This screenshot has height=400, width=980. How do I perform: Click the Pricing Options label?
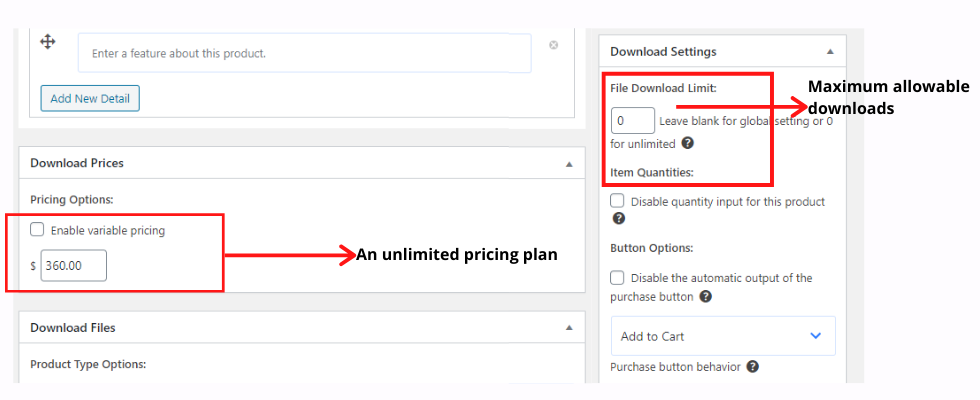[70, 199]
